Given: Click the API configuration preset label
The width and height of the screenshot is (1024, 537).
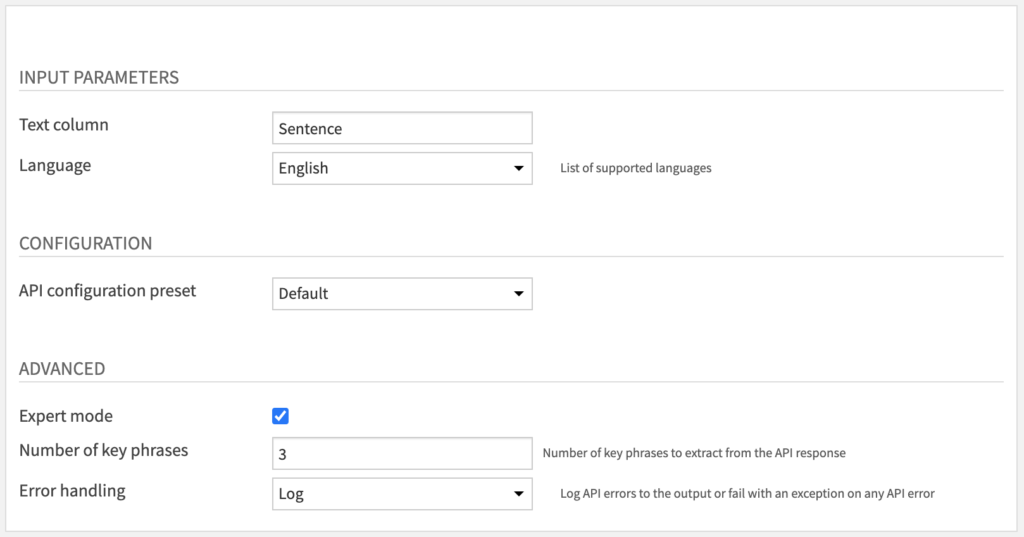Looking at the screenshot, I should 107,291.
